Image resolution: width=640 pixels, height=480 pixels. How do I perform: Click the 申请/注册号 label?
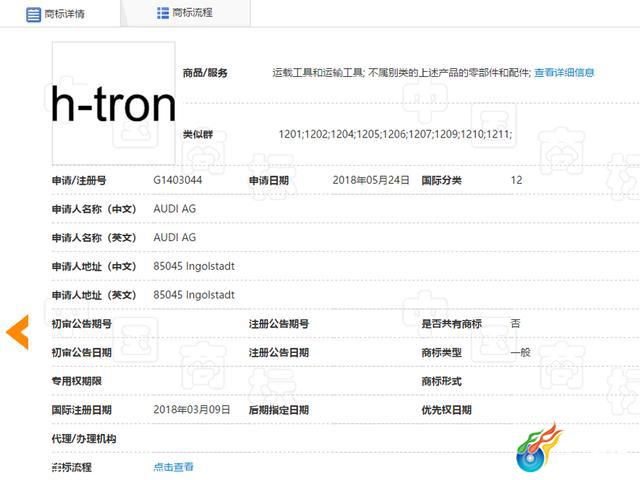click(79, 180)
